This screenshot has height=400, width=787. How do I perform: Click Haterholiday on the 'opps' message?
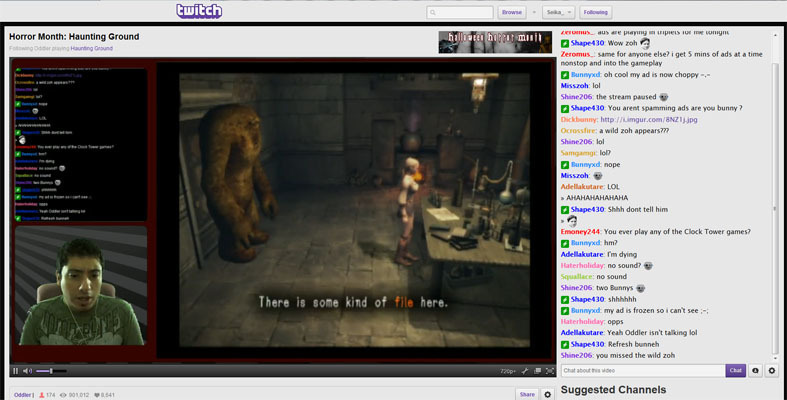[x=583, y=322]
